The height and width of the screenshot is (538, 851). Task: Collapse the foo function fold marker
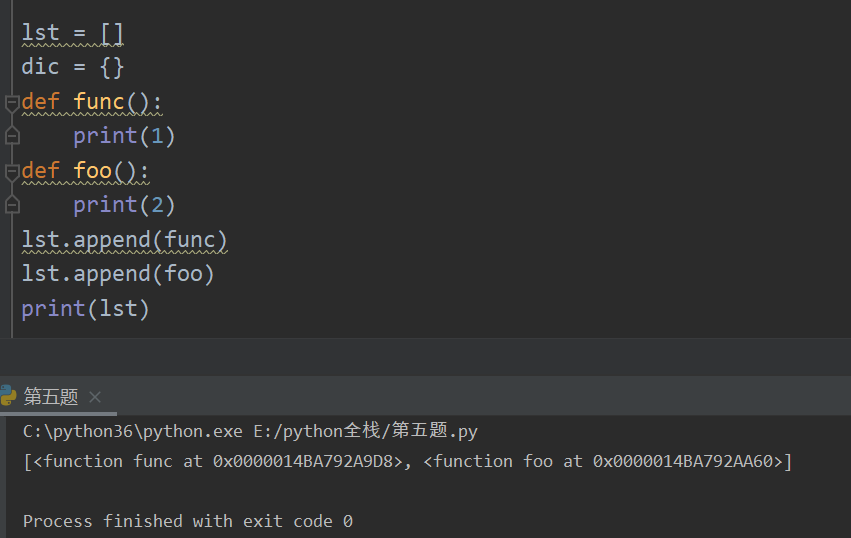click(11, 171)
